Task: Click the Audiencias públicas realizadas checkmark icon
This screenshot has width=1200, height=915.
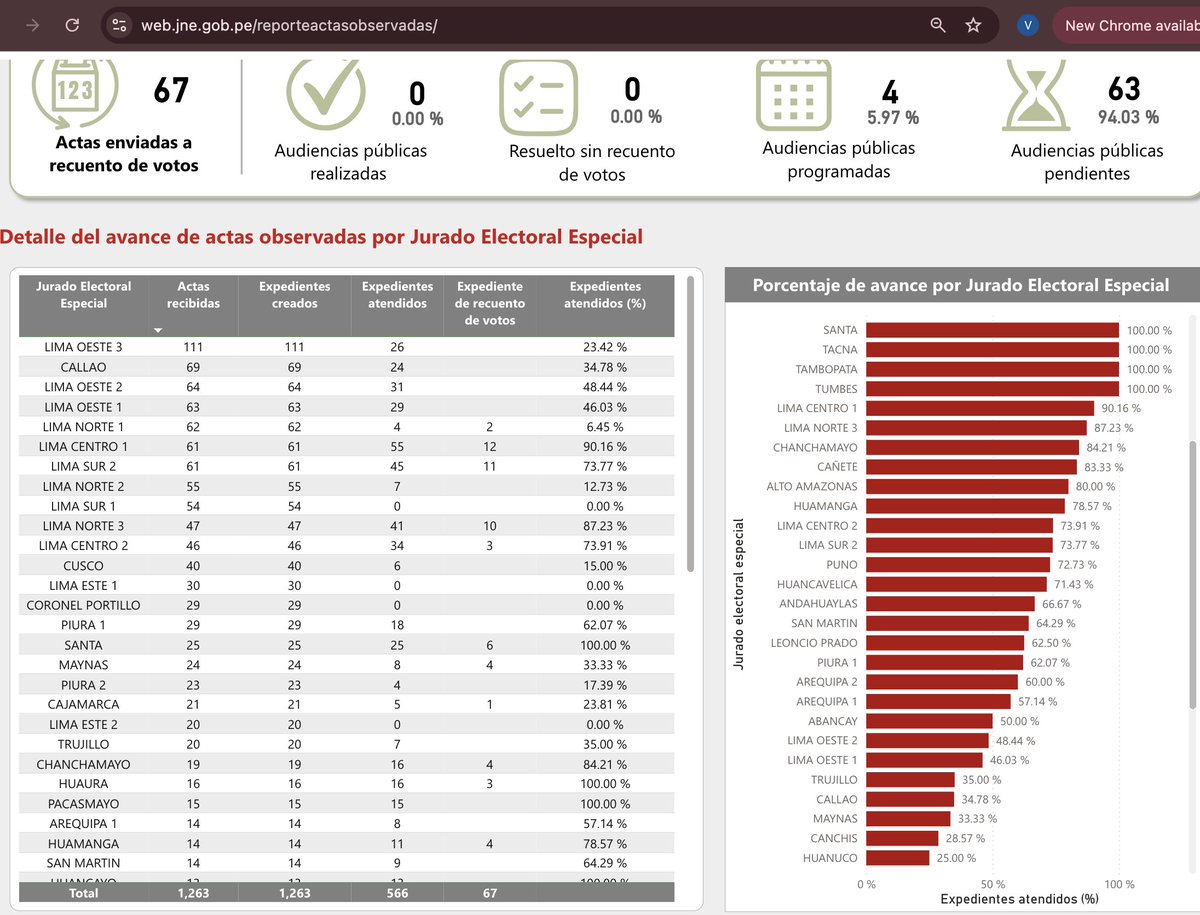Action: [326, 93]
